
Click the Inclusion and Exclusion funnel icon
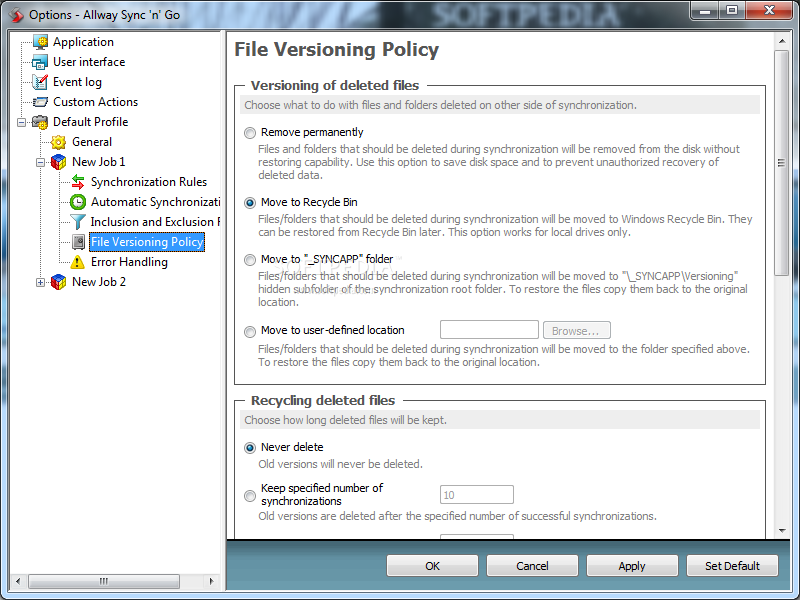[x=78, y=222]
